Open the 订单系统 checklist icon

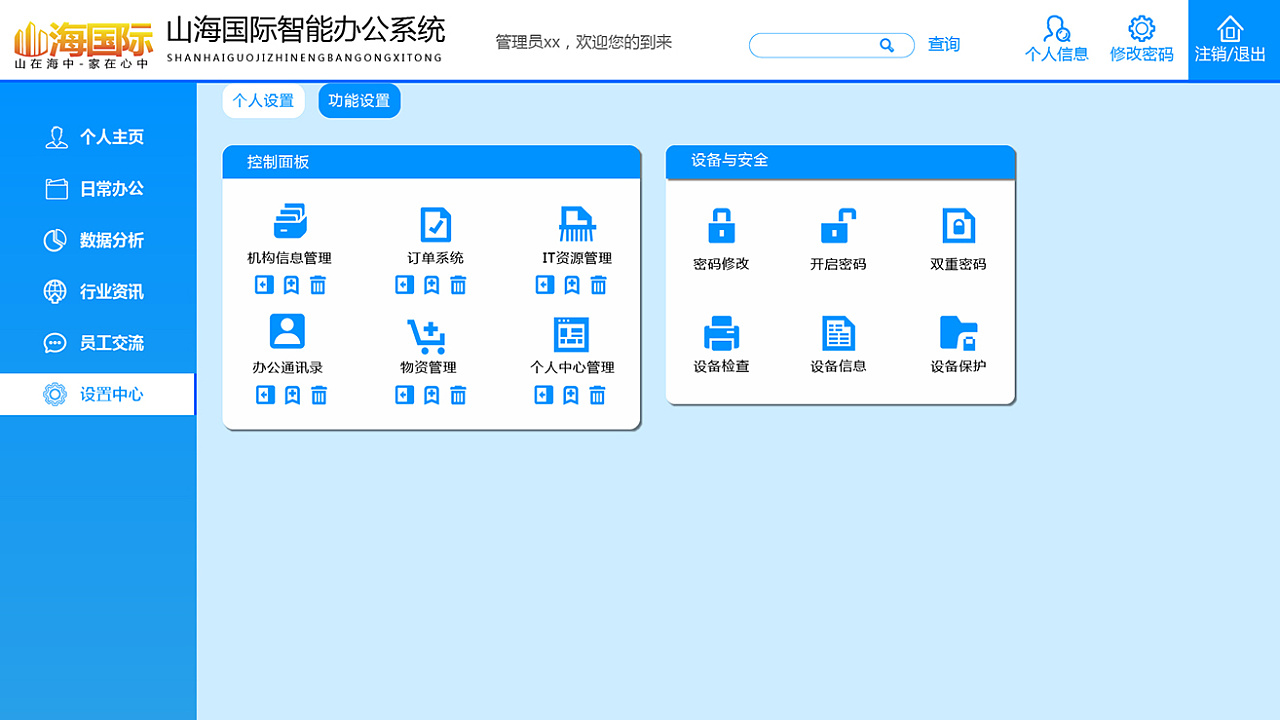click(x=435, y=224)
